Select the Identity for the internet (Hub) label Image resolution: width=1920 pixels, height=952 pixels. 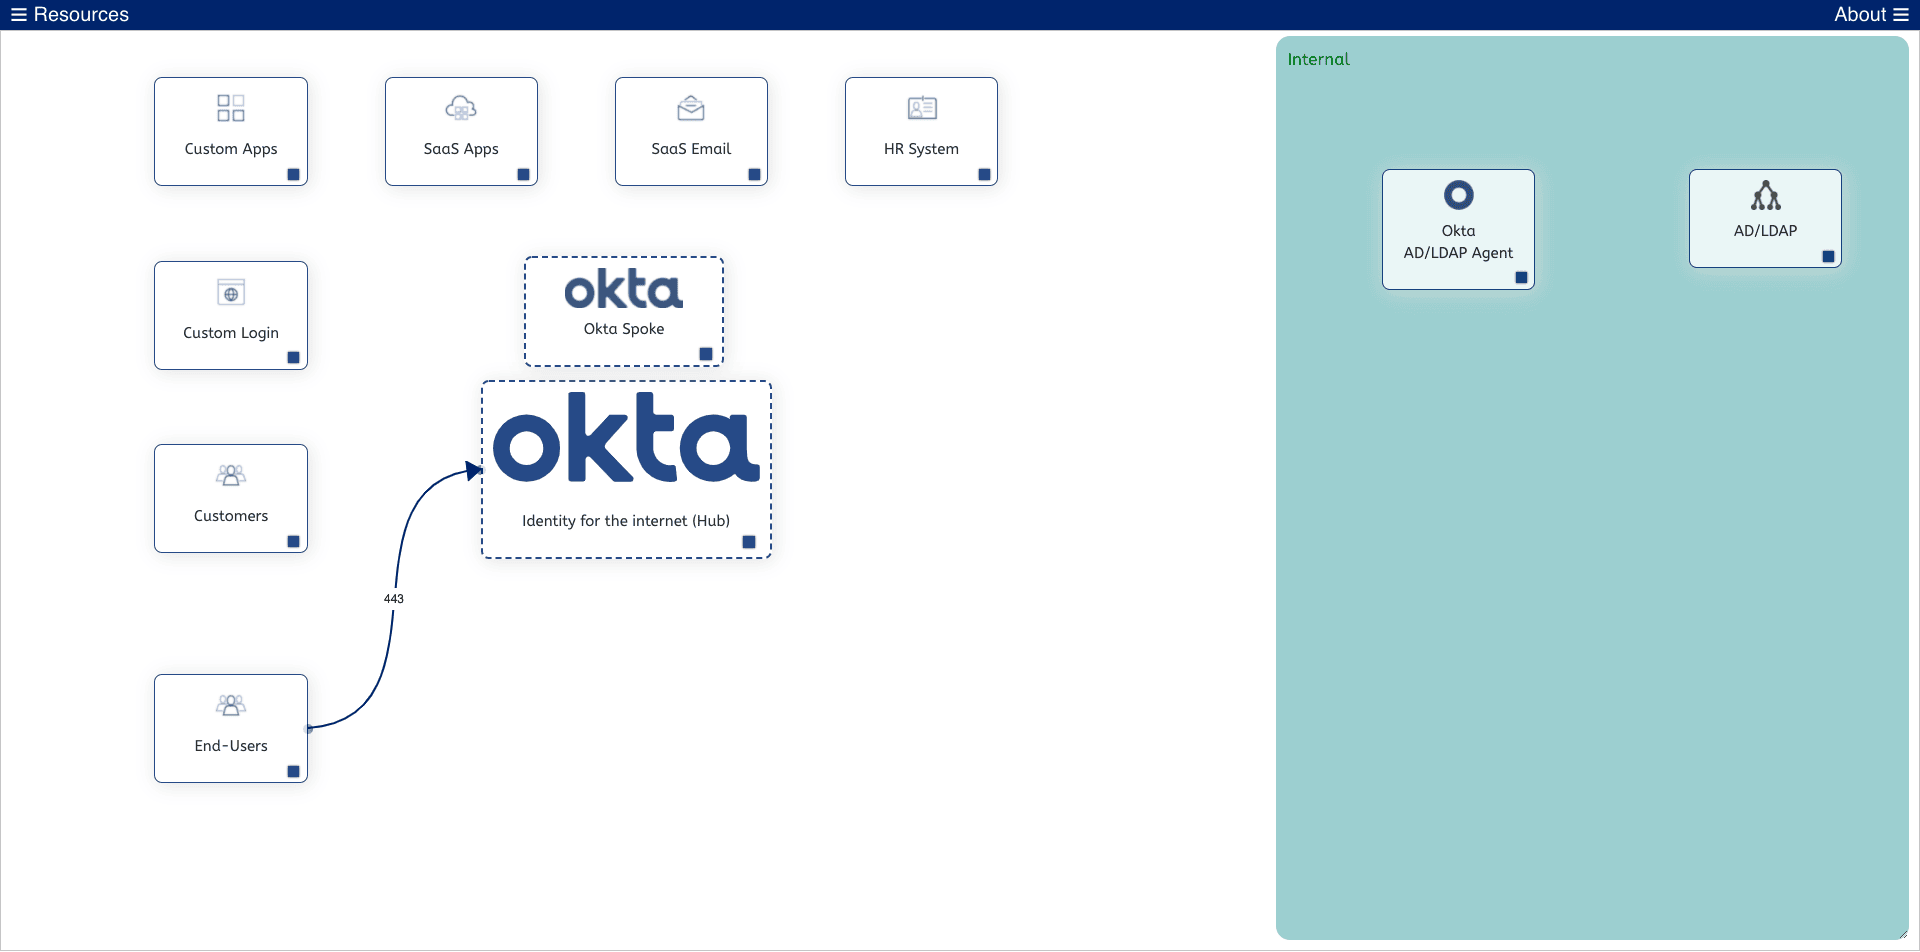[626, 521]
